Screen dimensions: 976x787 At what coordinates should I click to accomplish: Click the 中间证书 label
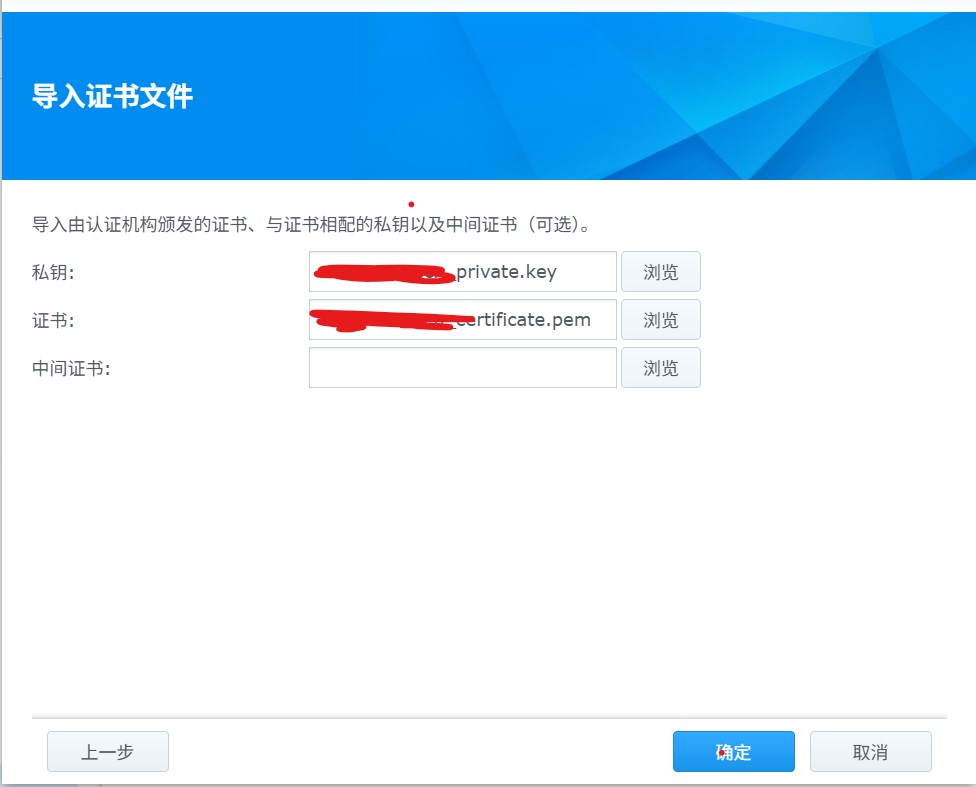(x=71, y=368)
